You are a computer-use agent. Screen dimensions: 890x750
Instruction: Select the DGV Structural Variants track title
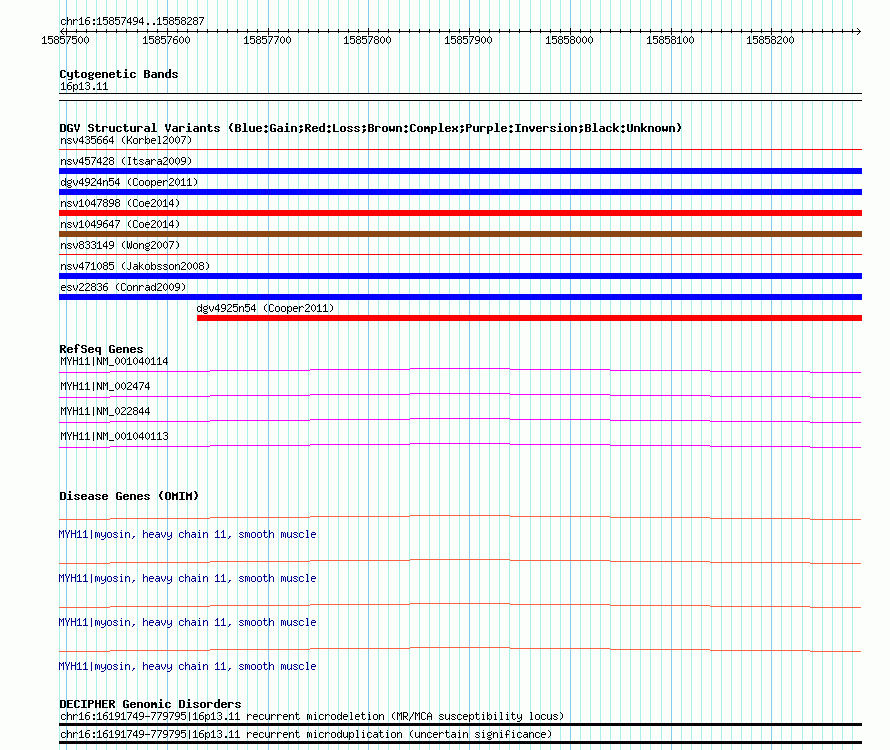pos(371,128)
